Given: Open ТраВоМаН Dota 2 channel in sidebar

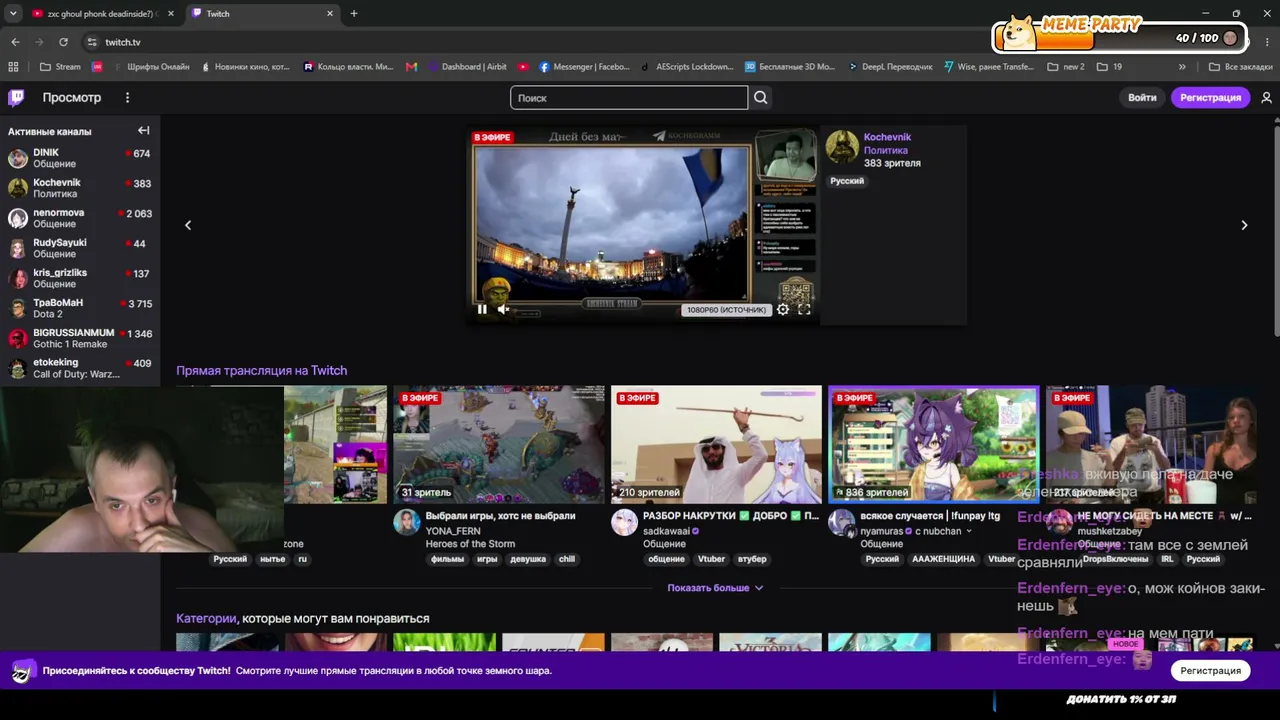Looking at the screenshot, I should [x=80, y=308].
